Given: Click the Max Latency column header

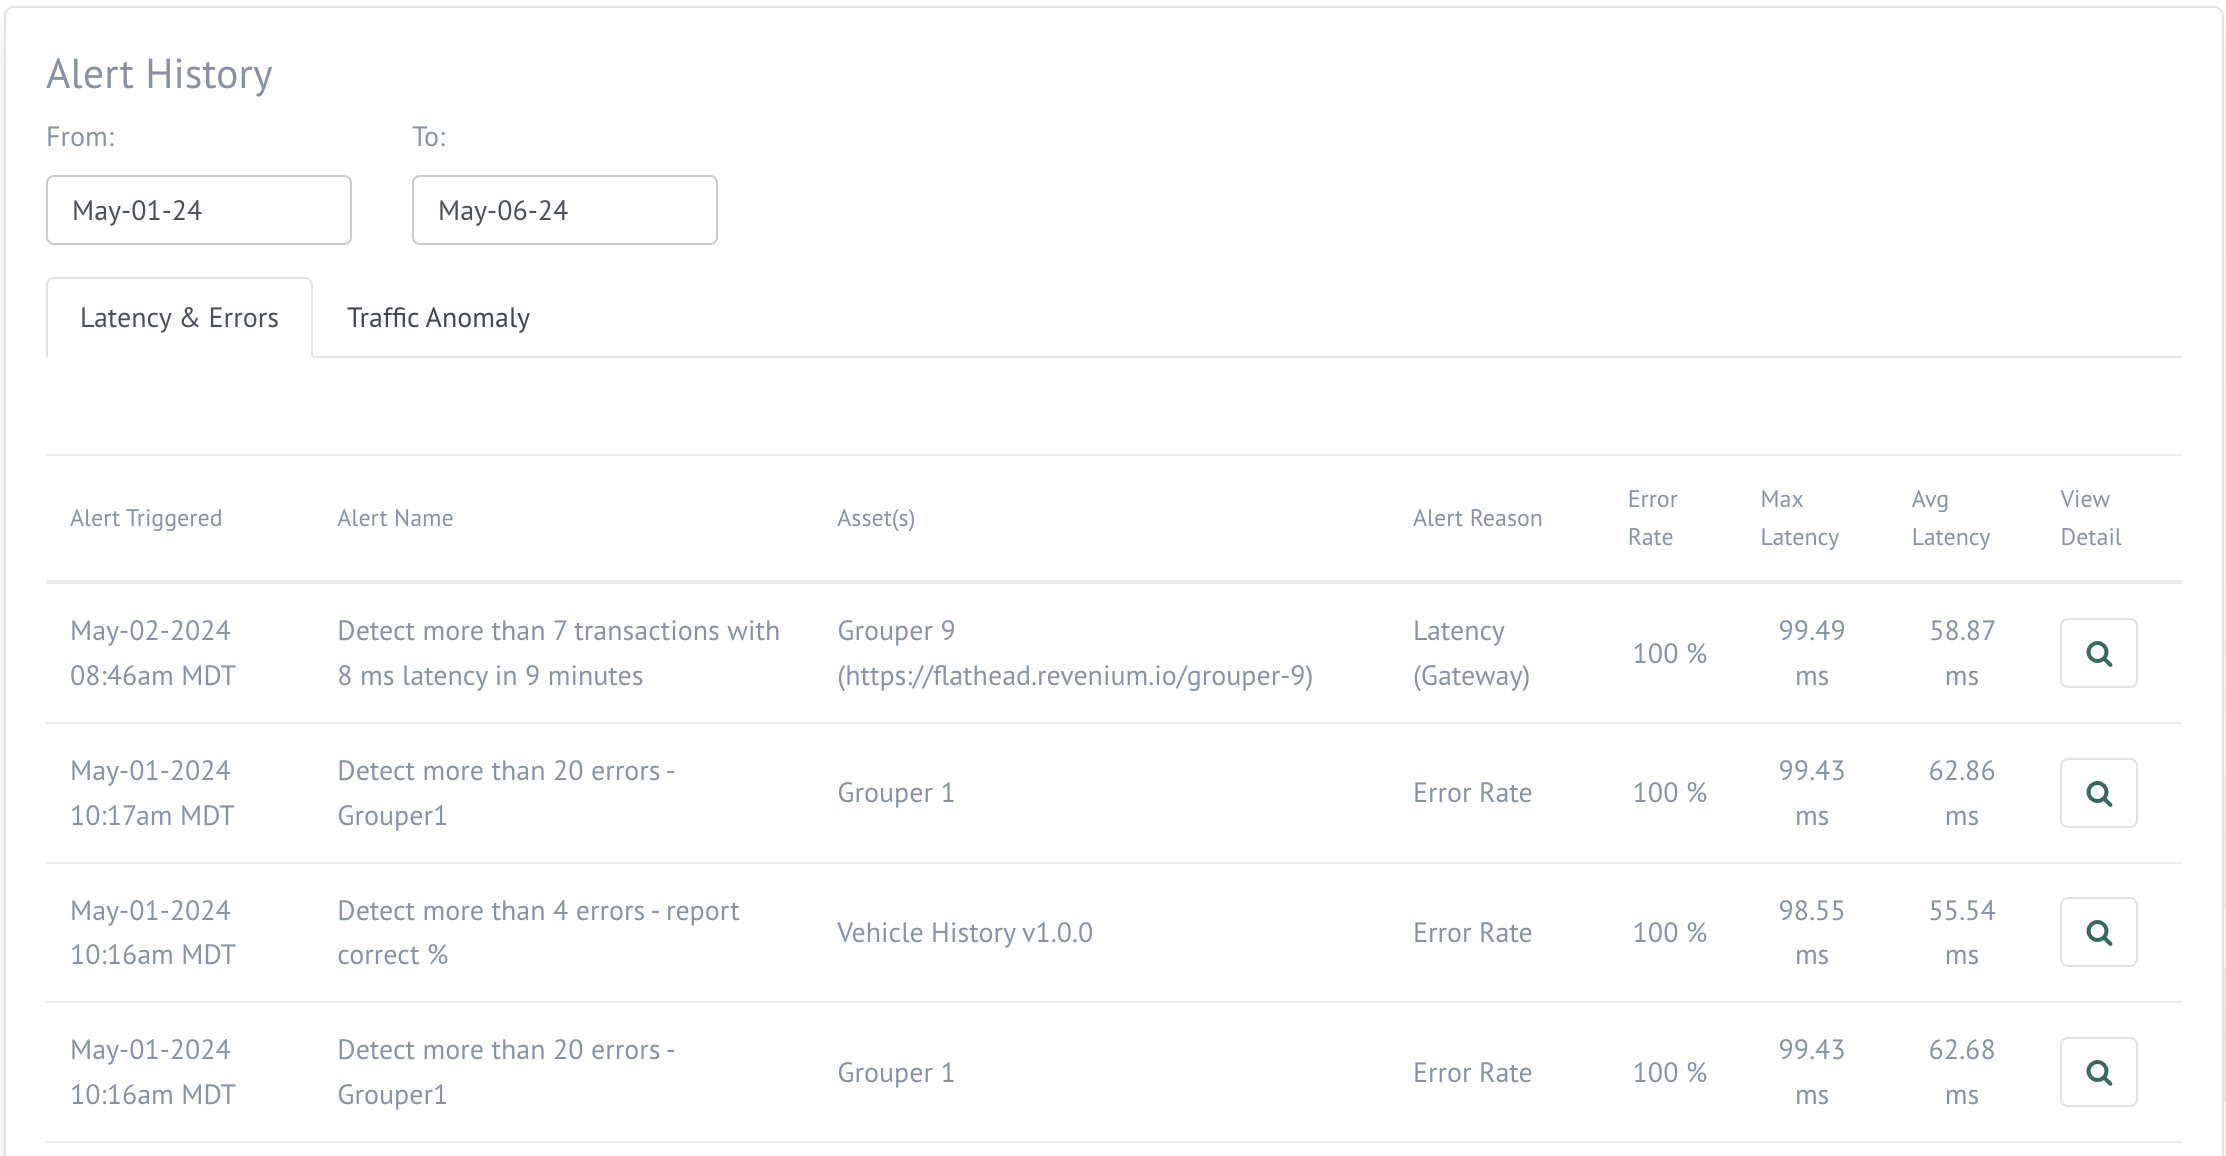Looking at the screenshot, I should coord(1799,518).
